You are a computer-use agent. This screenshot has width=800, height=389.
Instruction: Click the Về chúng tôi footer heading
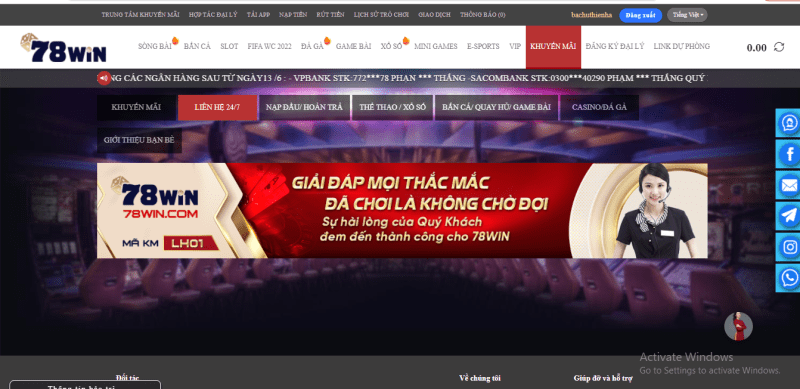[x=480, y=378]
